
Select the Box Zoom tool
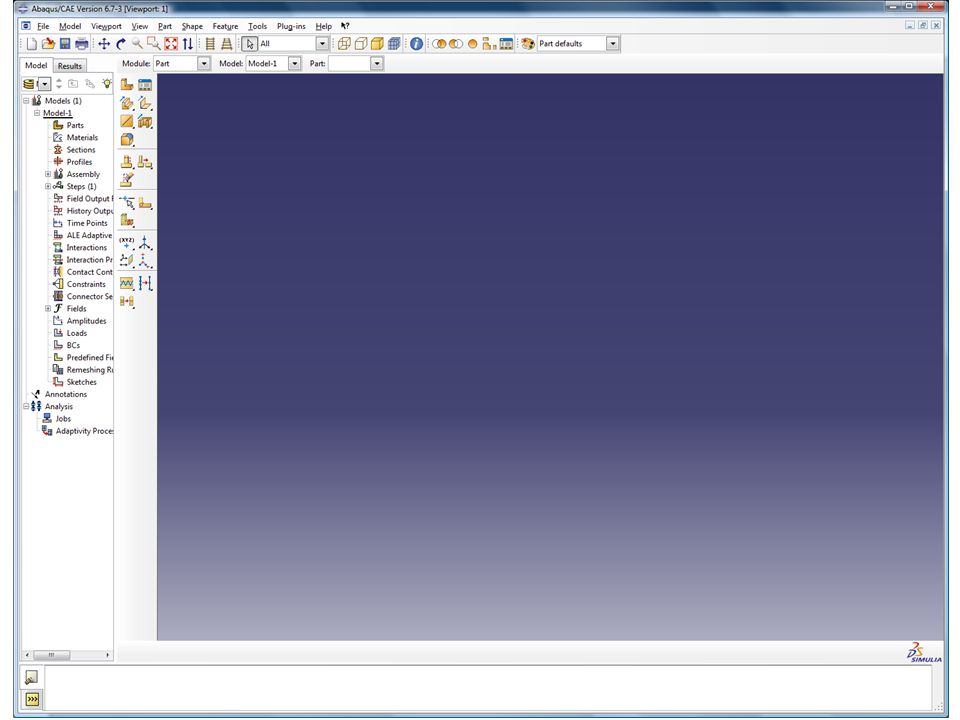coord(154,44)
